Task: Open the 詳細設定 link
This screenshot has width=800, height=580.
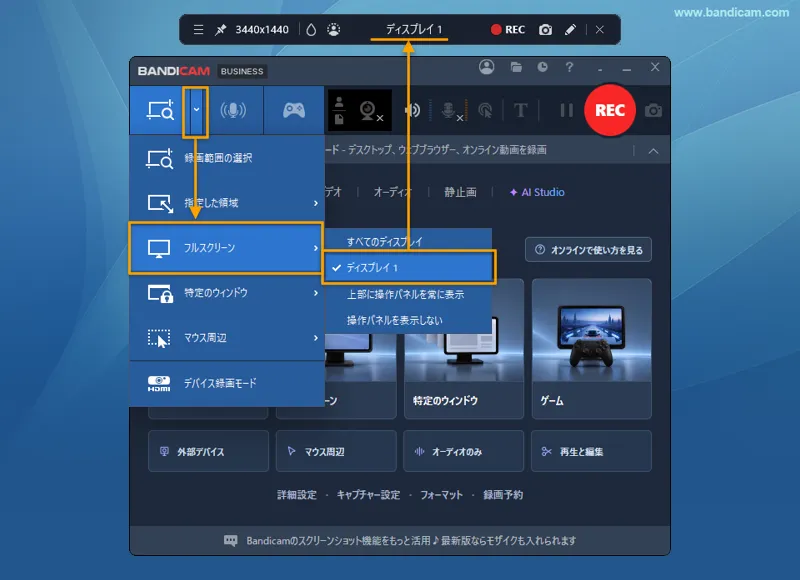Action: [x=297, y=495]
